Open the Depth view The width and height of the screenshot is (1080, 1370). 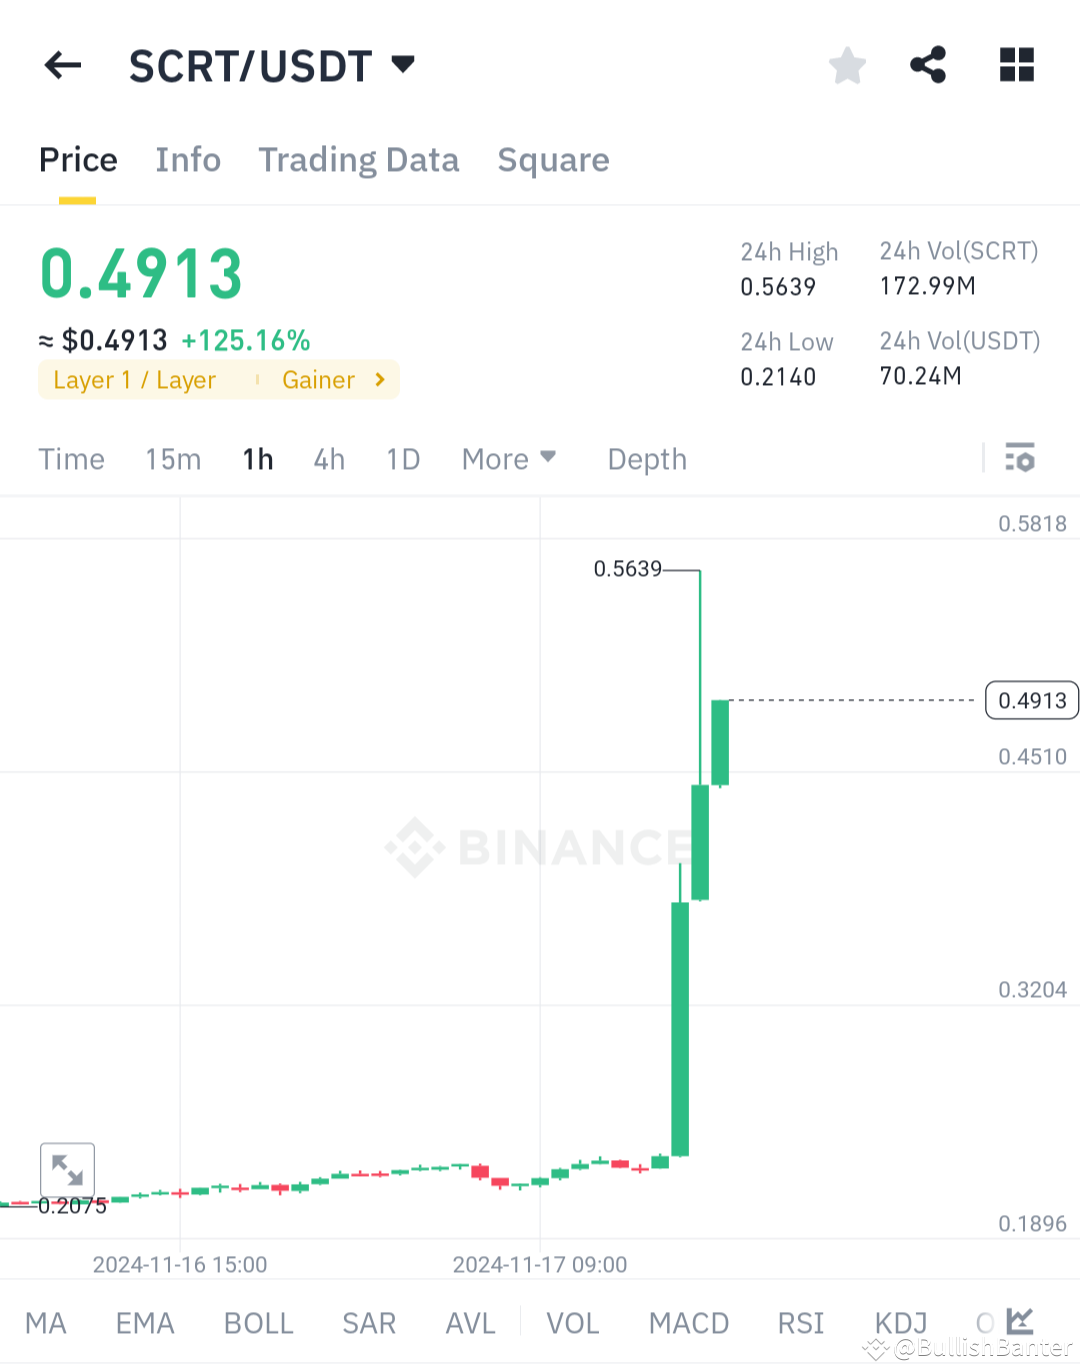646,459
